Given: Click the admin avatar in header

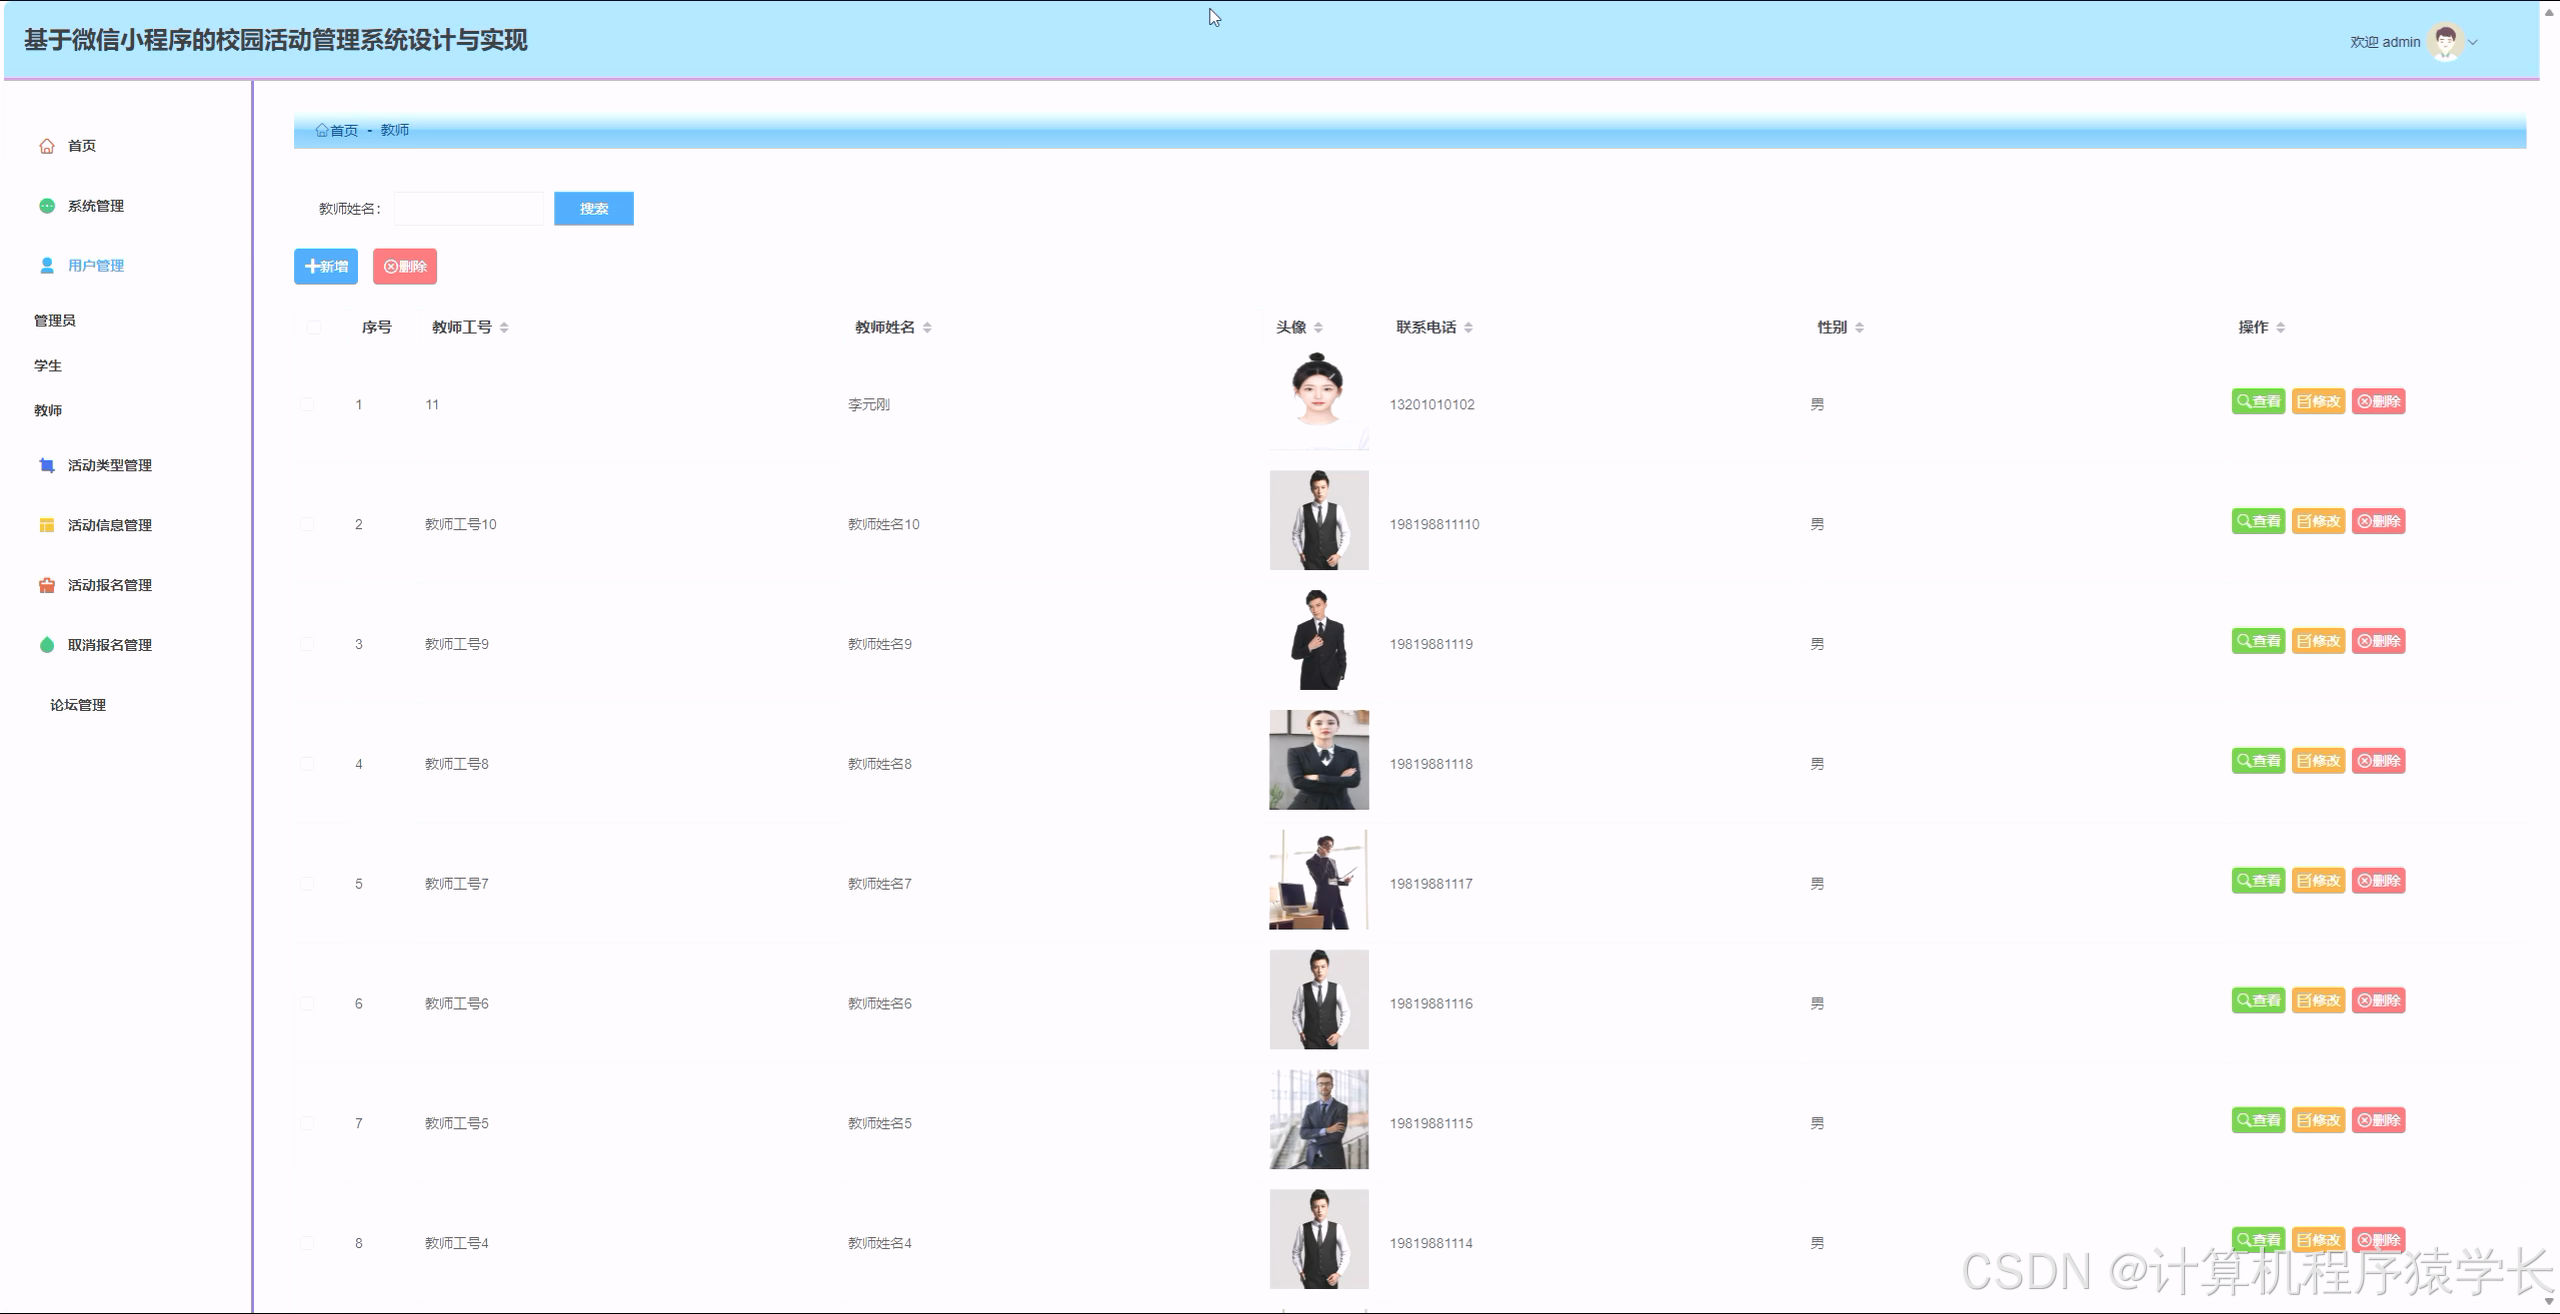Looking at the screenshot, I should pos(2446,42).
